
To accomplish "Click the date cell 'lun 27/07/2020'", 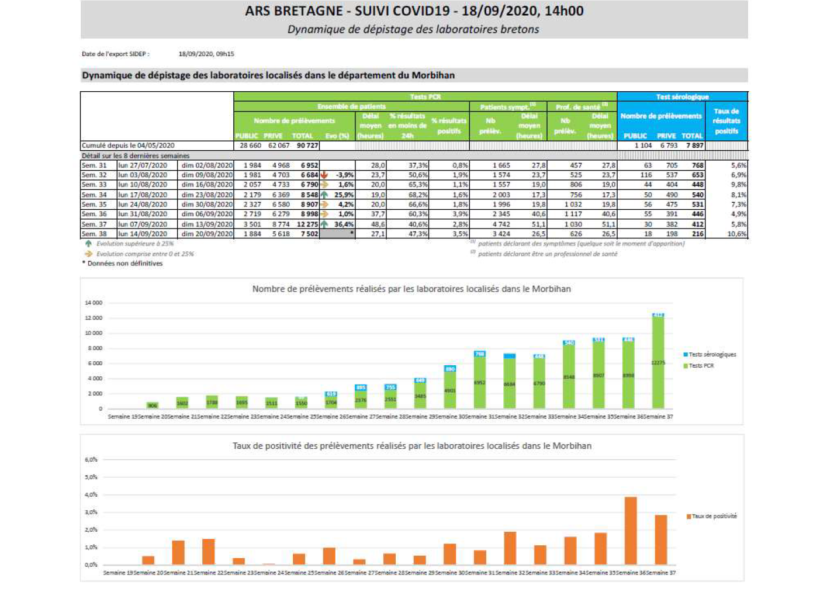I will point(142,165).
